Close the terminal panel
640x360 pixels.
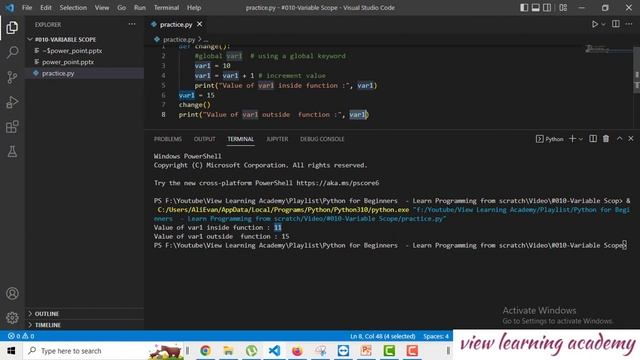[x=631, y=139]
